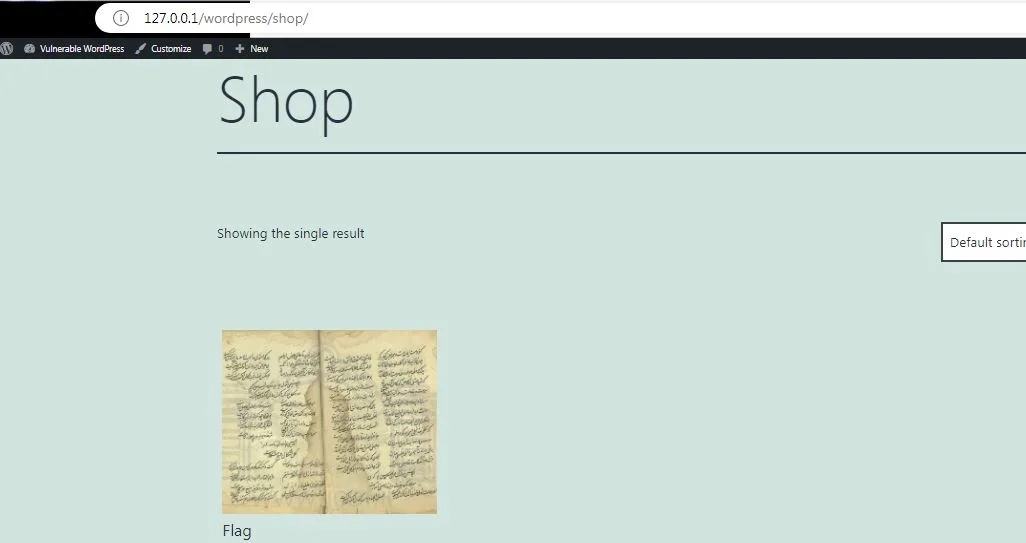Screen dimensions: 1026x543
Task: Open the Vulnerable WordPress site menu
Action: click(x=81, y=48)
